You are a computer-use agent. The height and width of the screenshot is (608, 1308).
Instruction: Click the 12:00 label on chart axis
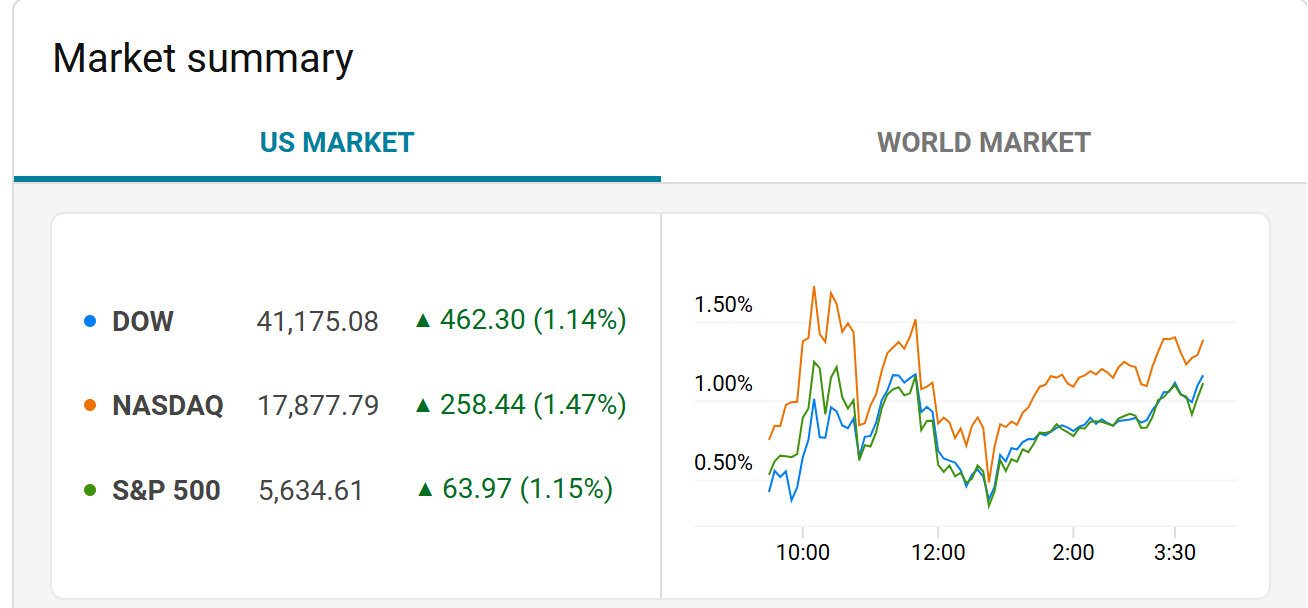click(x=938, y=553)
